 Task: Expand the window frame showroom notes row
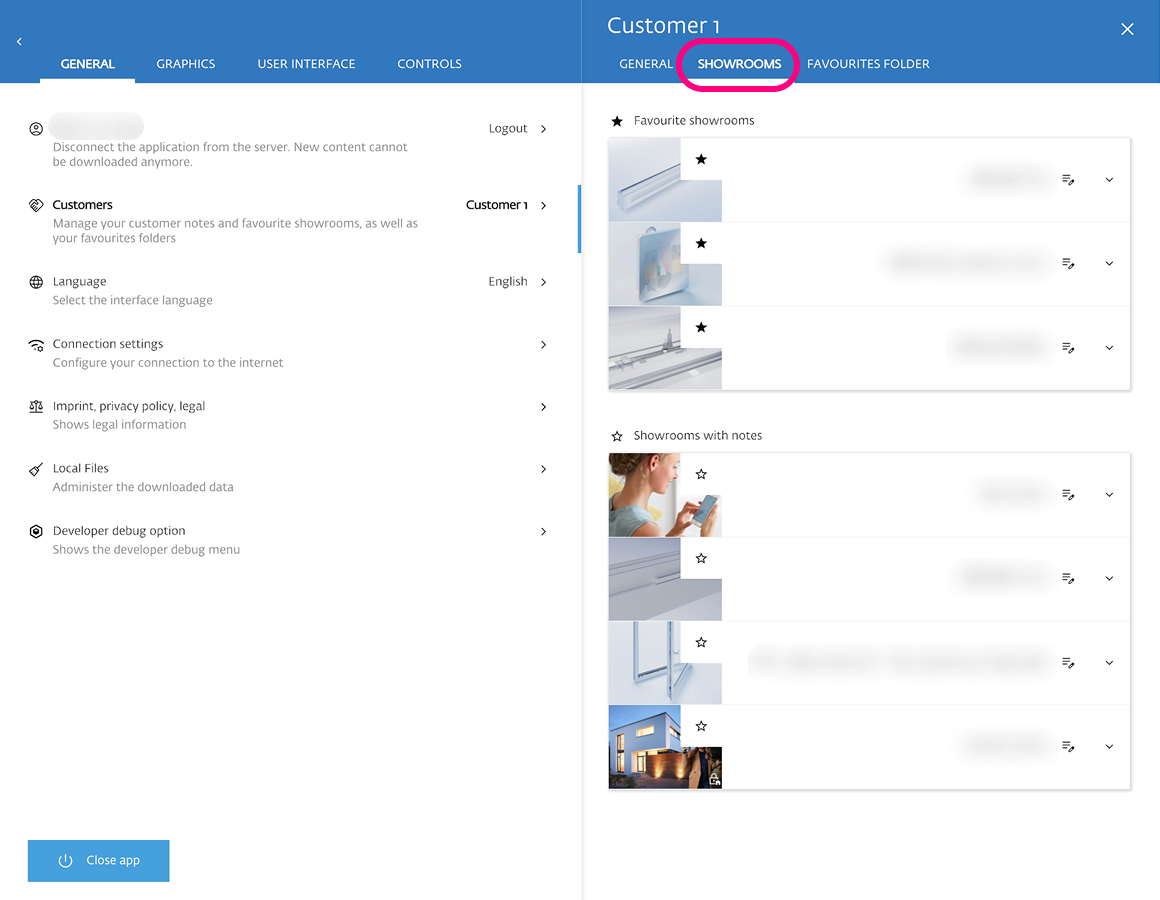tap(1109, 663)
